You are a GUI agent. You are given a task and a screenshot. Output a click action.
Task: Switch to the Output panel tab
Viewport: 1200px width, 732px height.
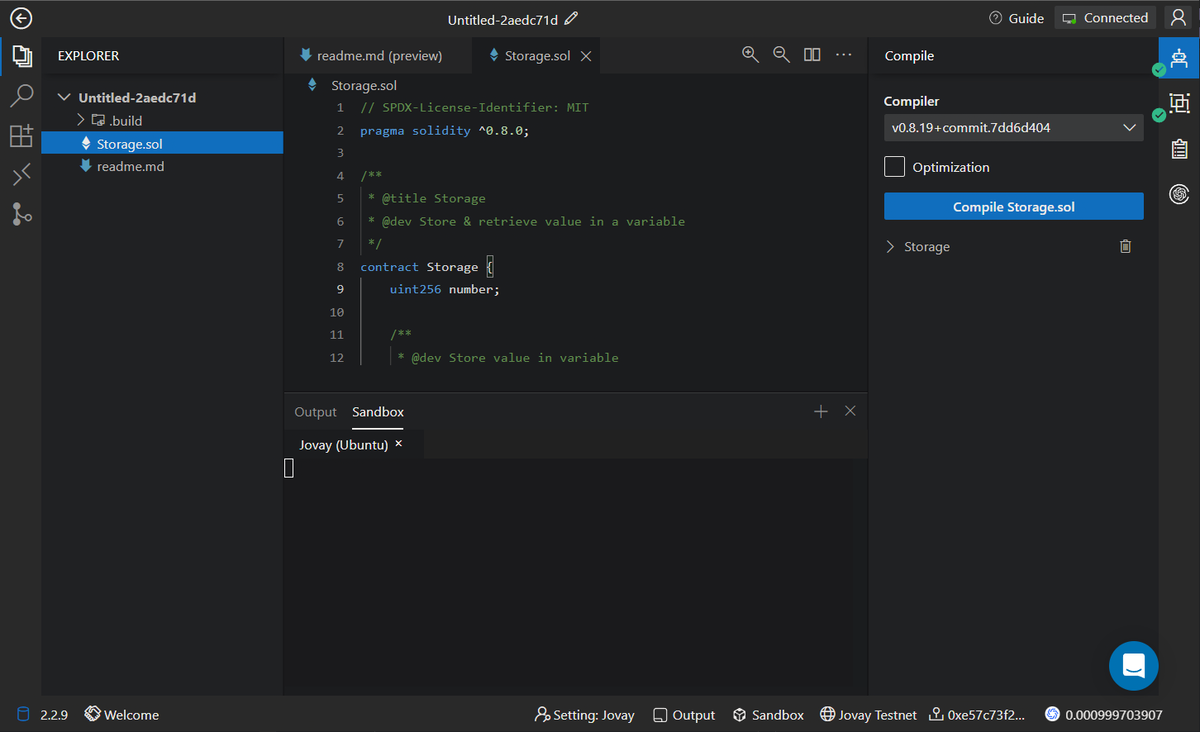[x=315, y=412]
